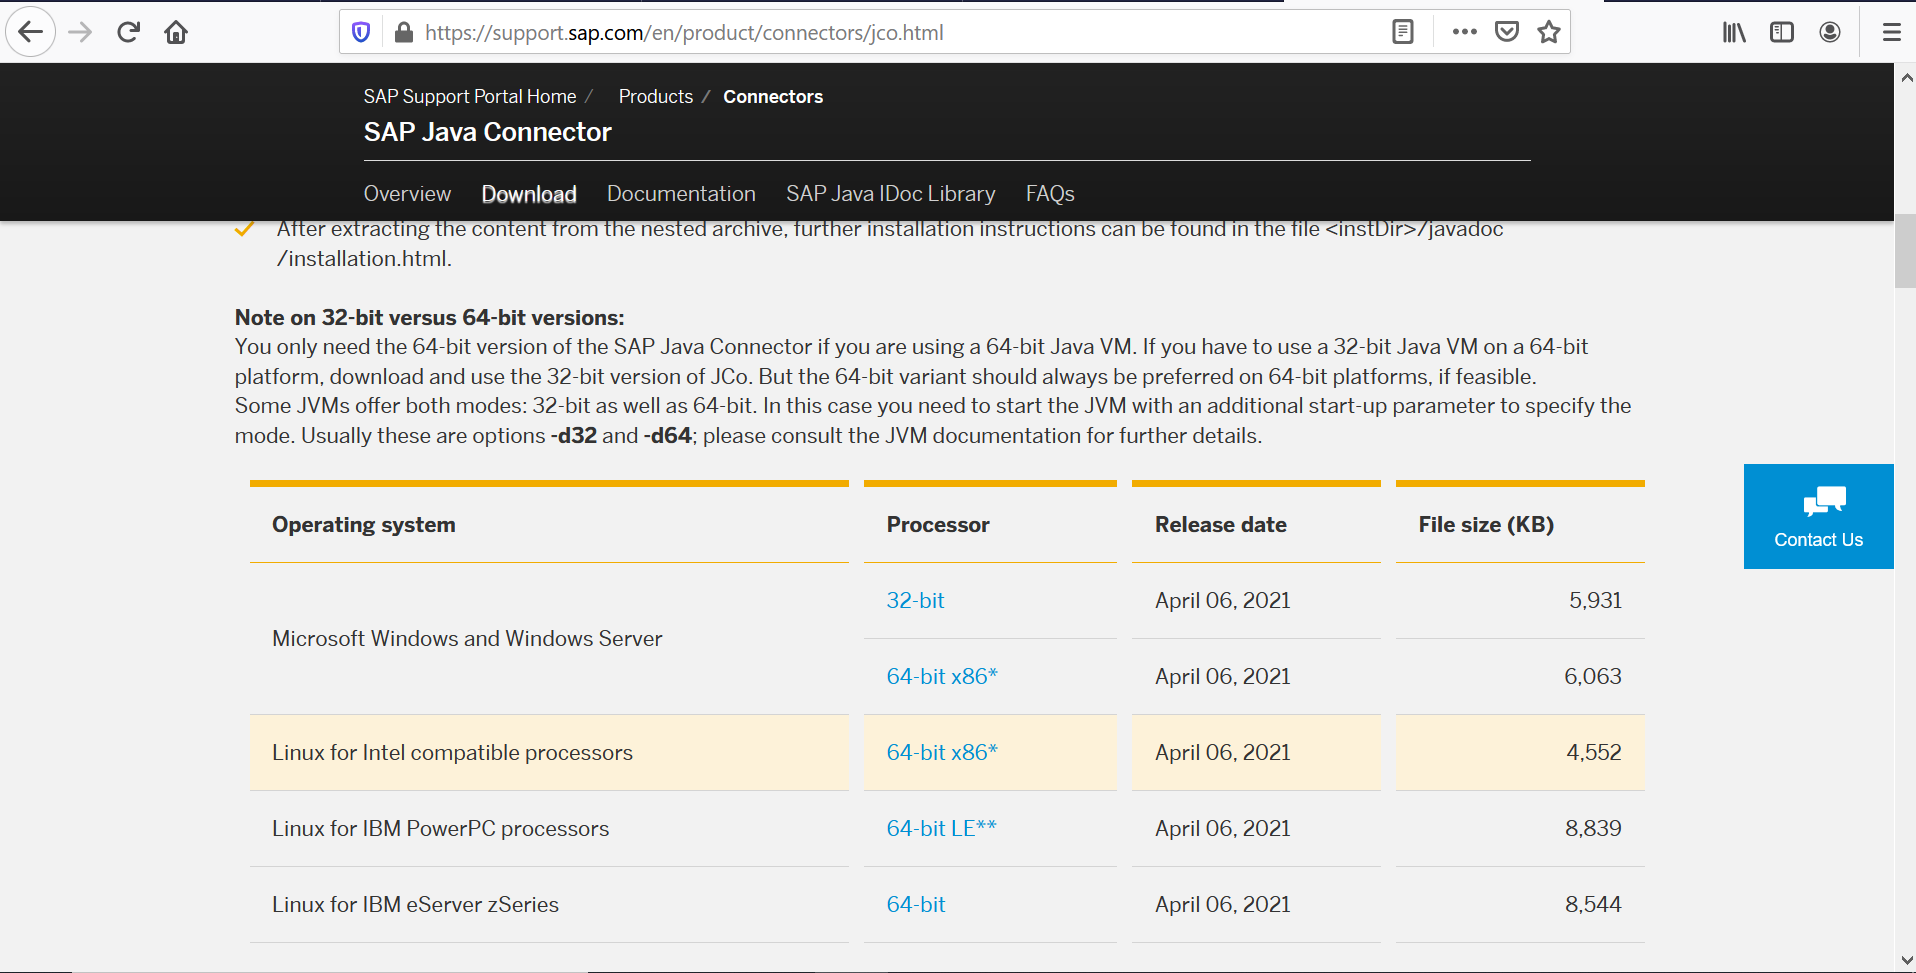Viewport: 1916px width, 973px height.
Task: Go to the browser Home page
Action: pos(176,32)
